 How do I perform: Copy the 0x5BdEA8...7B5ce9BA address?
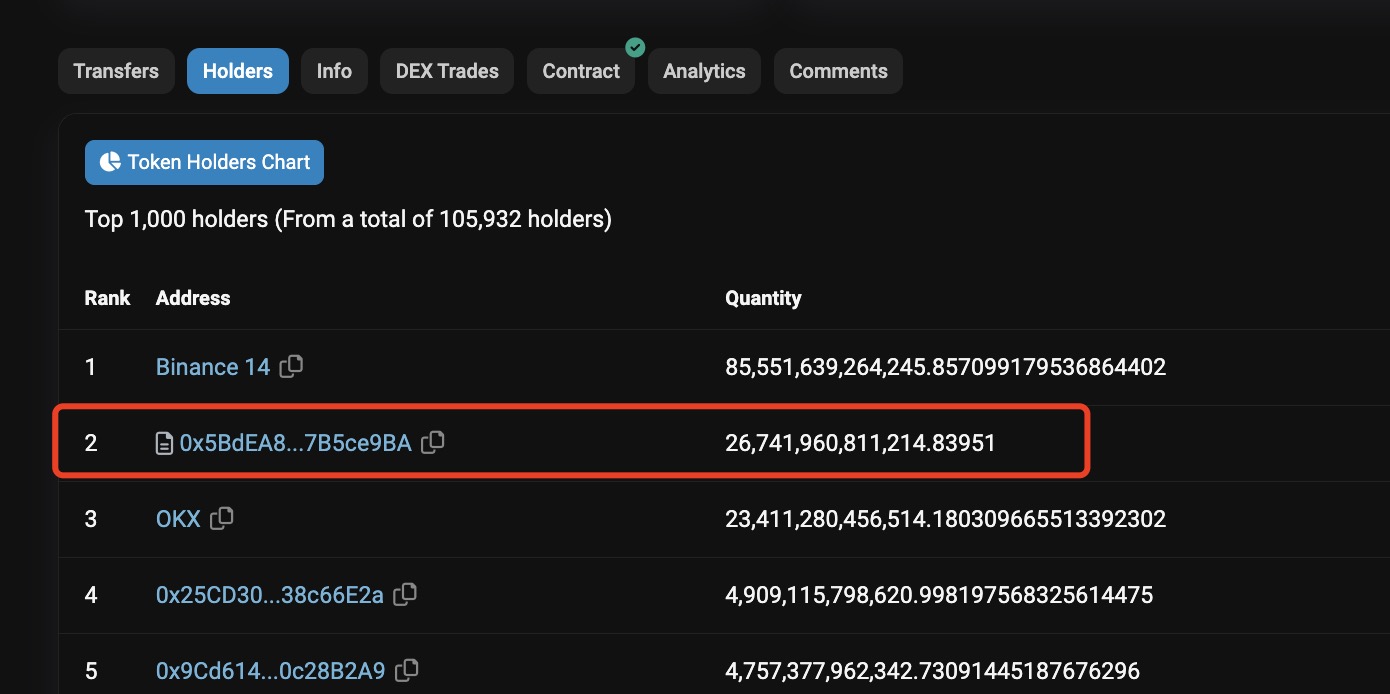coord(433,443)
